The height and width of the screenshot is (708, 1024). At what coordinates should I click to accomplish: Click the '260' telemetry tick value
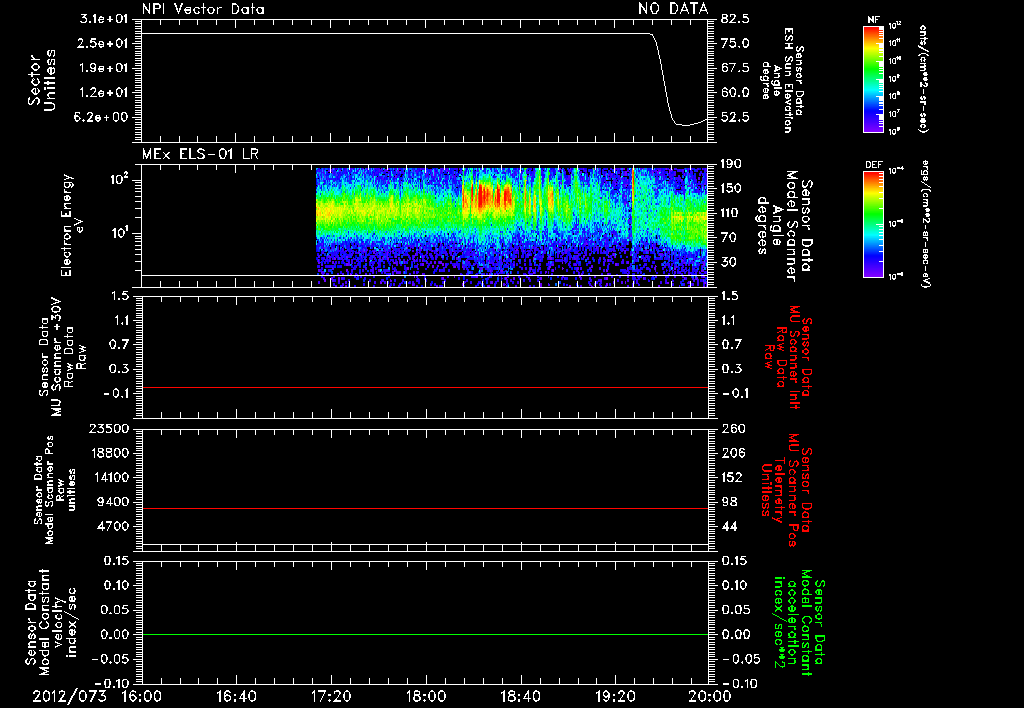[x=731, y=428]
